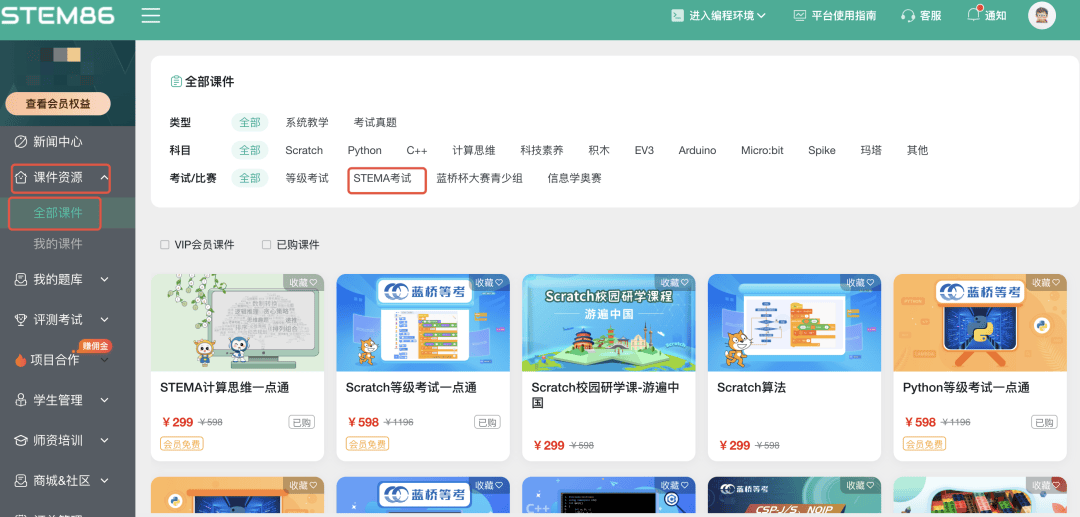Click the platform guide monitor icon

[x=800, y=15]
